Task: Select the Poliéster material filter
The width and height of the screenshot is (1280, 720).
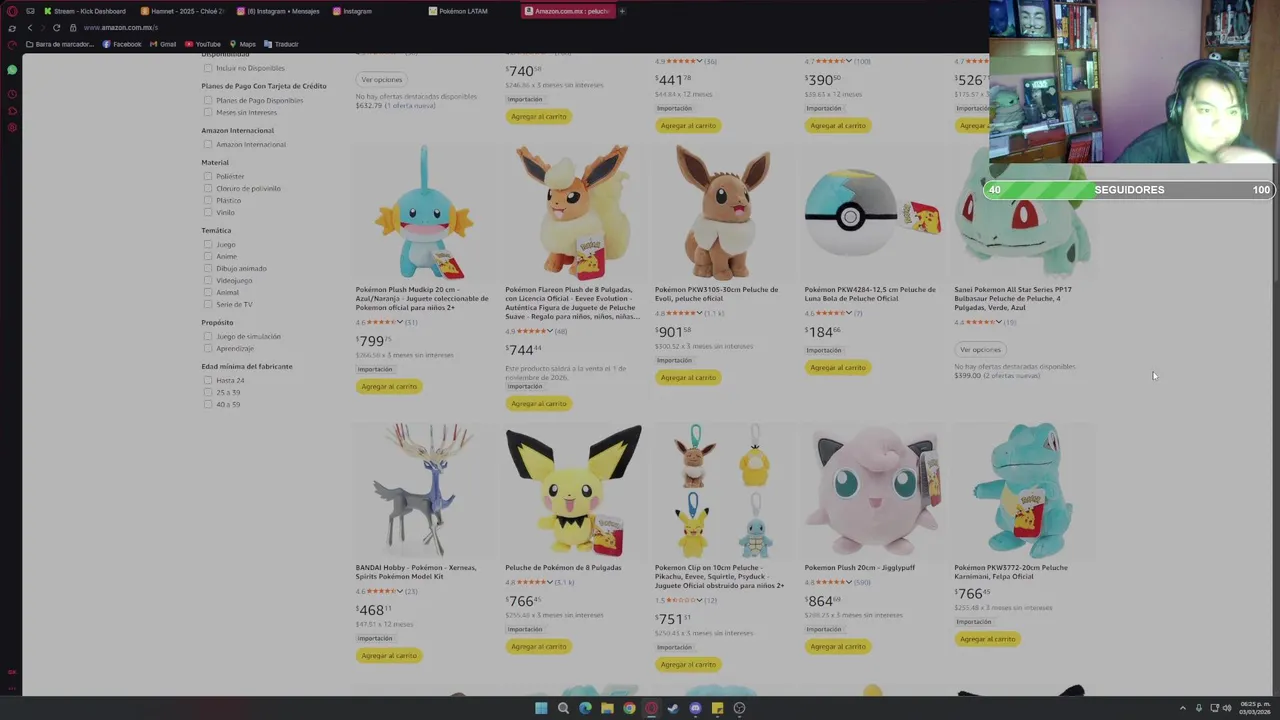Action: (x=208, y=176)
